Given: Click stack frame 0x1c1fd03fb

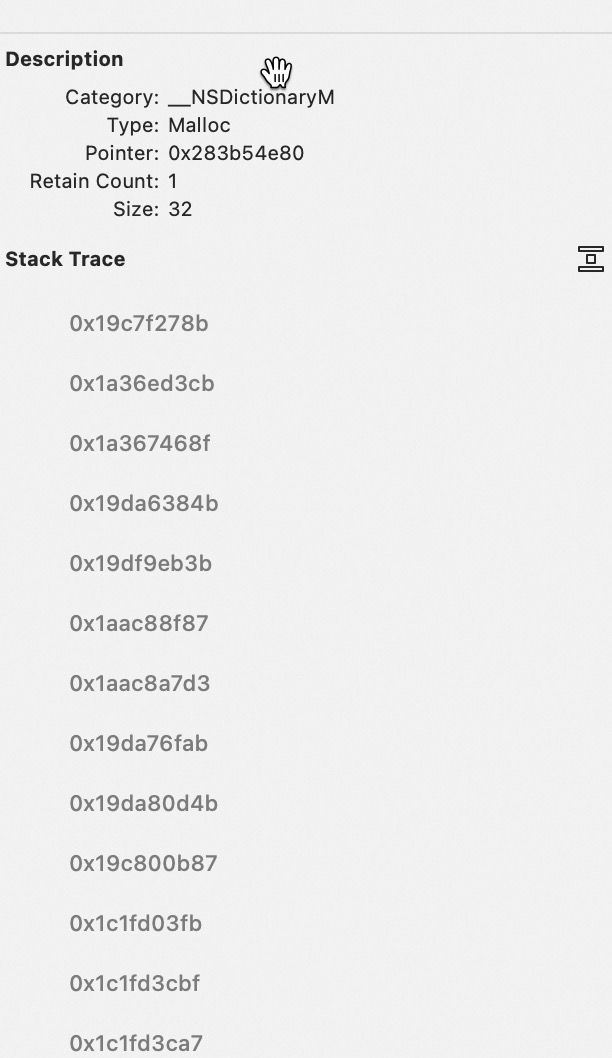Looking at the screenshot, I should click(136, 923).
